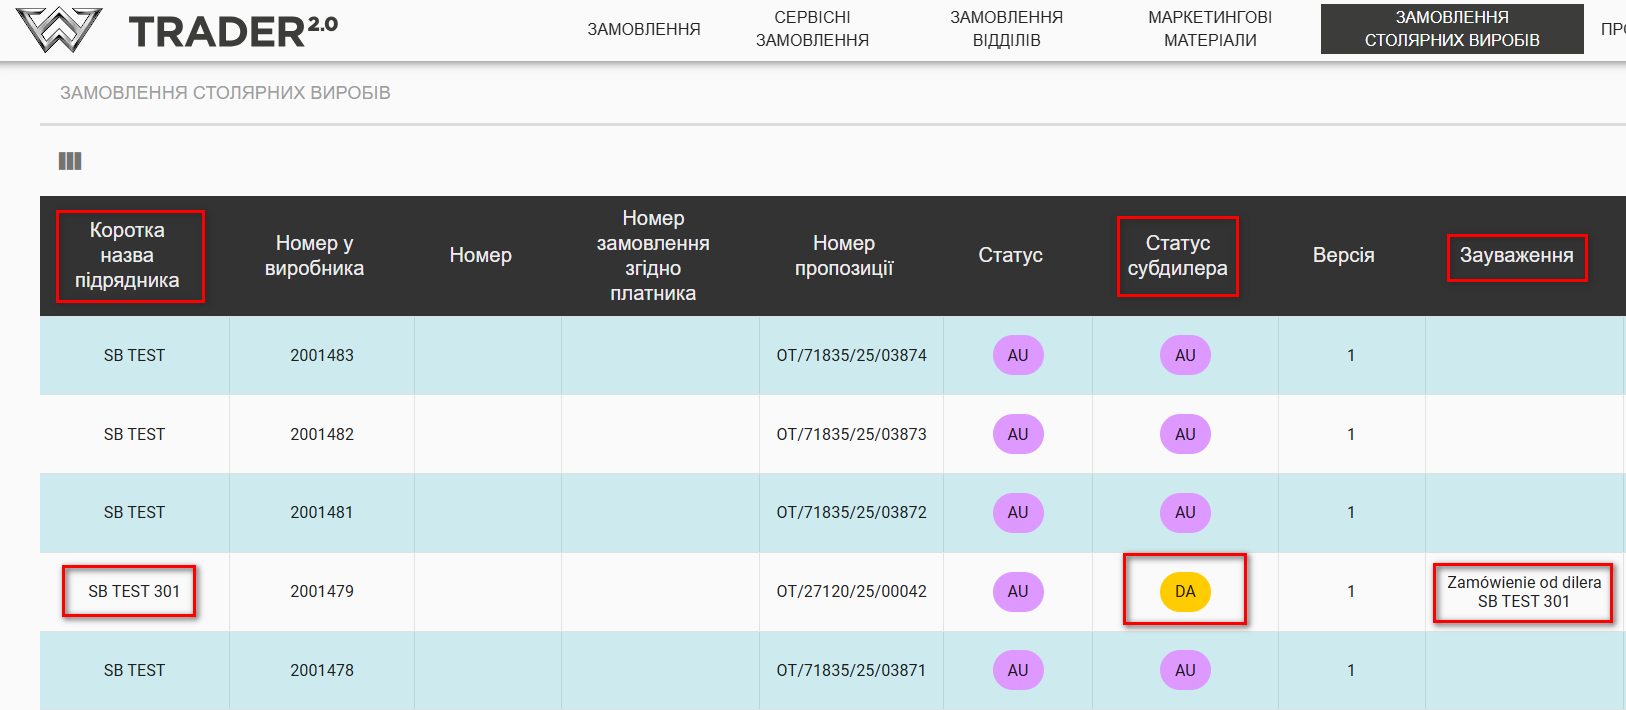Sort by Статус субдилера column header
Viewport: 1626px width, 710px height.
pos(1177,255)
